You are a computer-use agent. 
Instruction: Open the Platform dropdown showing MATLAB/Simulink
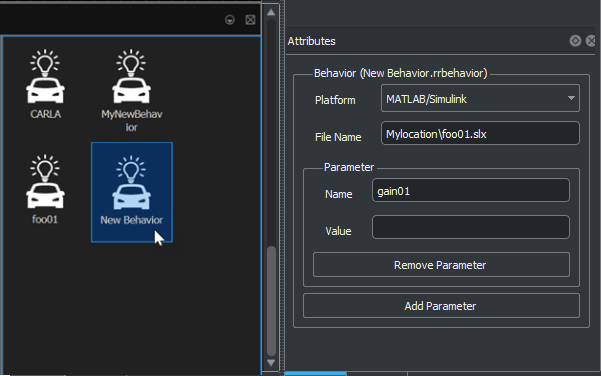pos(480,99)
